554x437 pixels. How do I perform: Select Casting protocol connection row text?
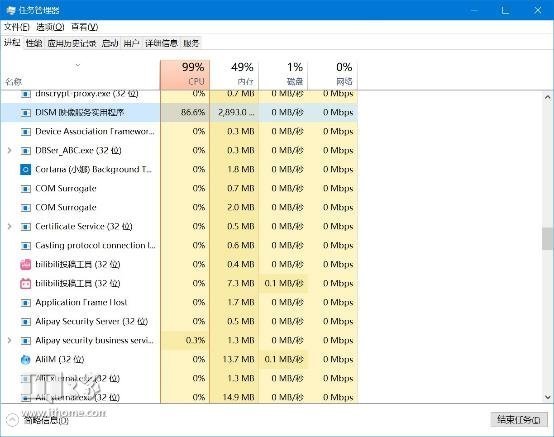(x=95, y=246)
